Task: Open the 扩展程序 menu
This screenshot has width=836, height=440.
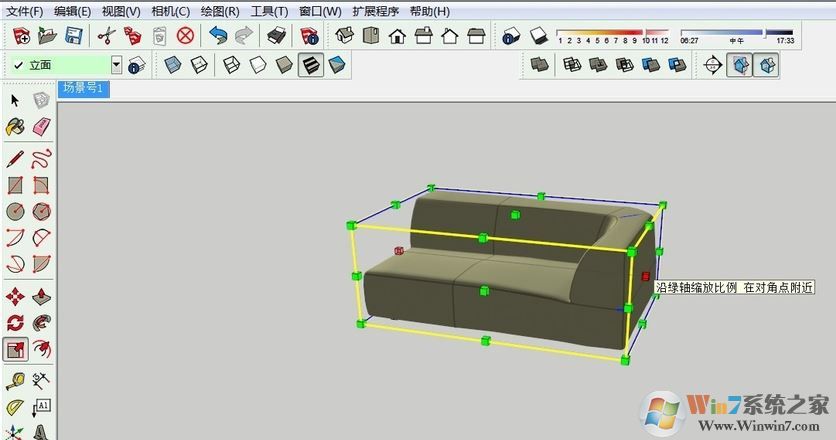Action: click(376, 11)
